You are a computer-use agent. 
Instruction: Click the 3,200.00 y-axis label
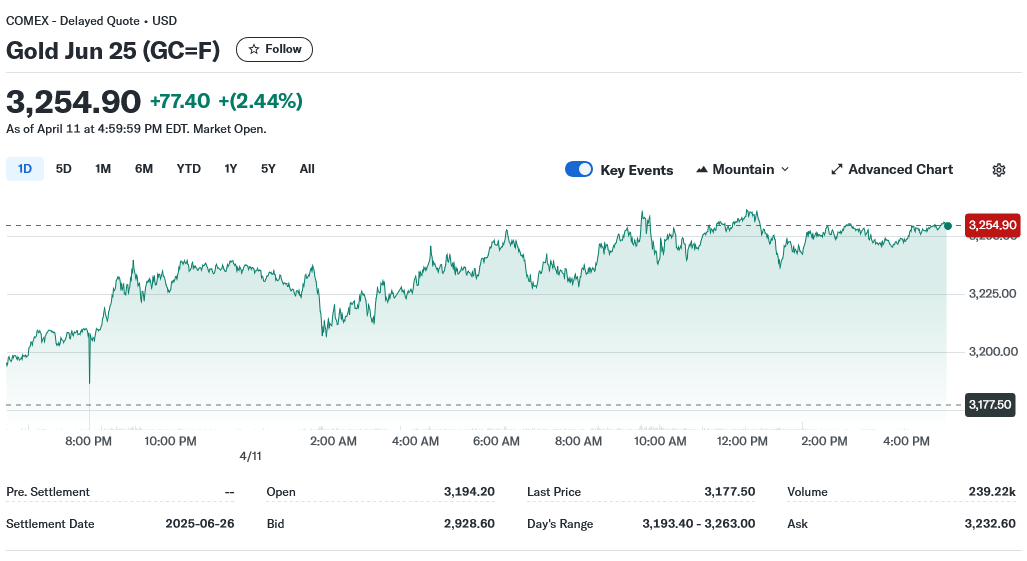tap(993, 352)
